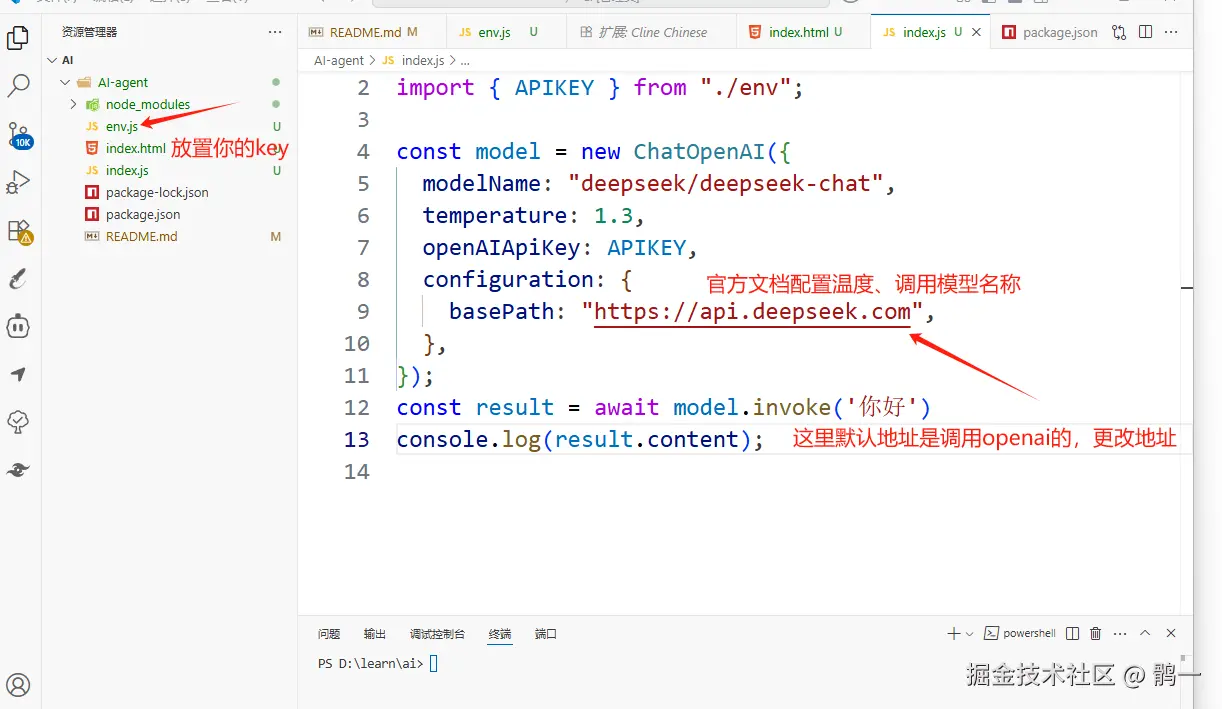1222x709 pixels.
Task: Maximize the terminal panel with up chevron
Action: coord(1145,634)
